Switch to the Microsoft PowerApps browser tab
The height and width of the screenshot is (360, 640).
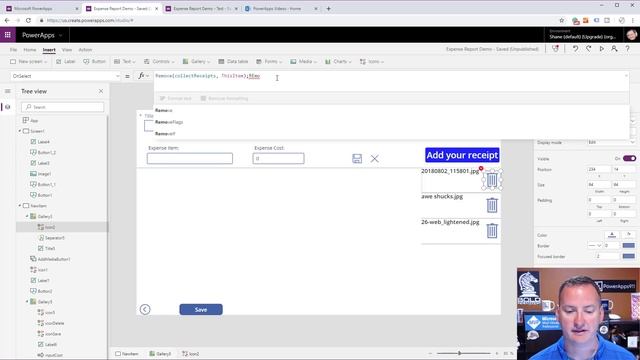(41, 8)
